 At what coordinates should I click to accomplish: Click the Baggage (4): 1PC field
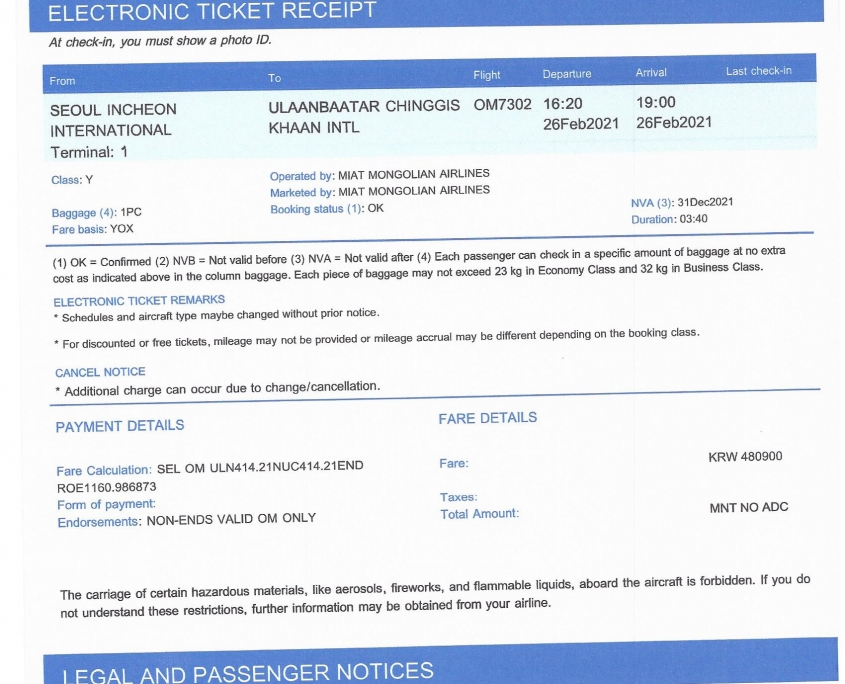click(96, 212)
